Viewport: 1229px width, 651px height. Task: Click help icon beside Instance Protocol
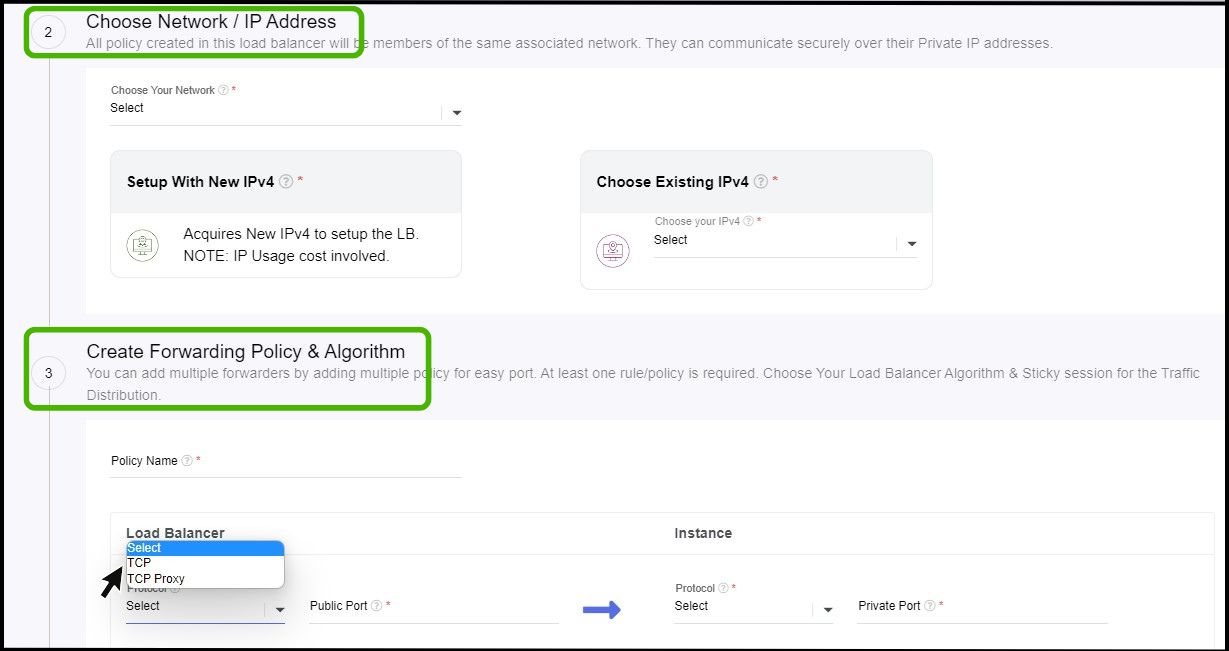click(x=723, y=589)
